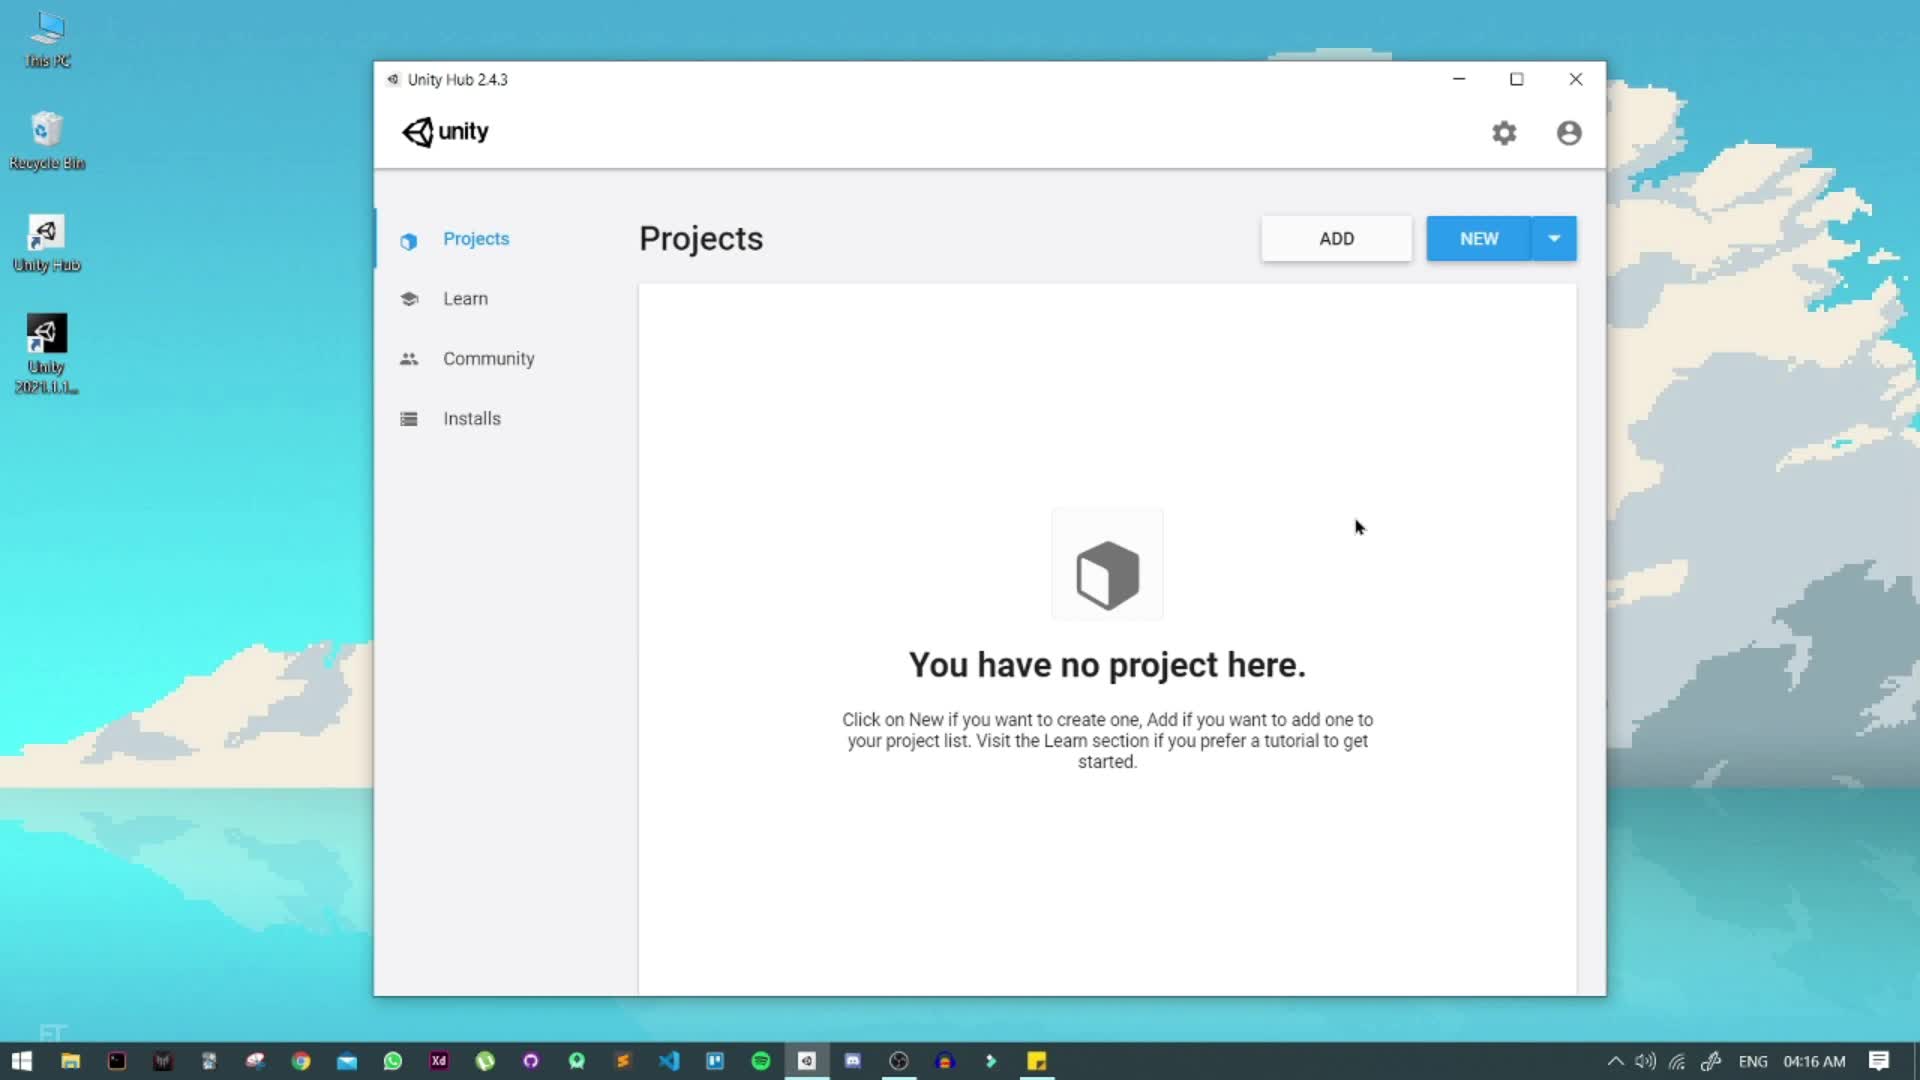Open the Community section
Screen dimensions: 1920x1080
[488, 359]
